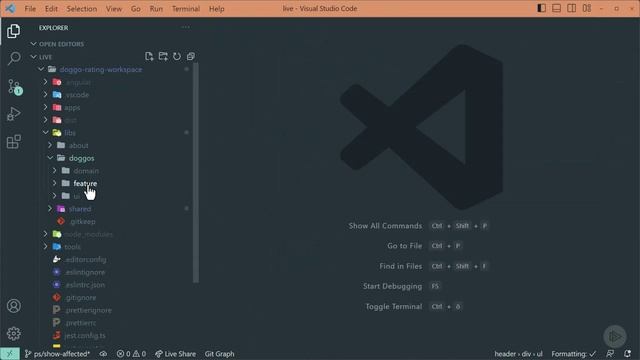This screenshot has width=640, height=360.
Task: Open the .editorconfig file
Action: (x=85, y=259)
